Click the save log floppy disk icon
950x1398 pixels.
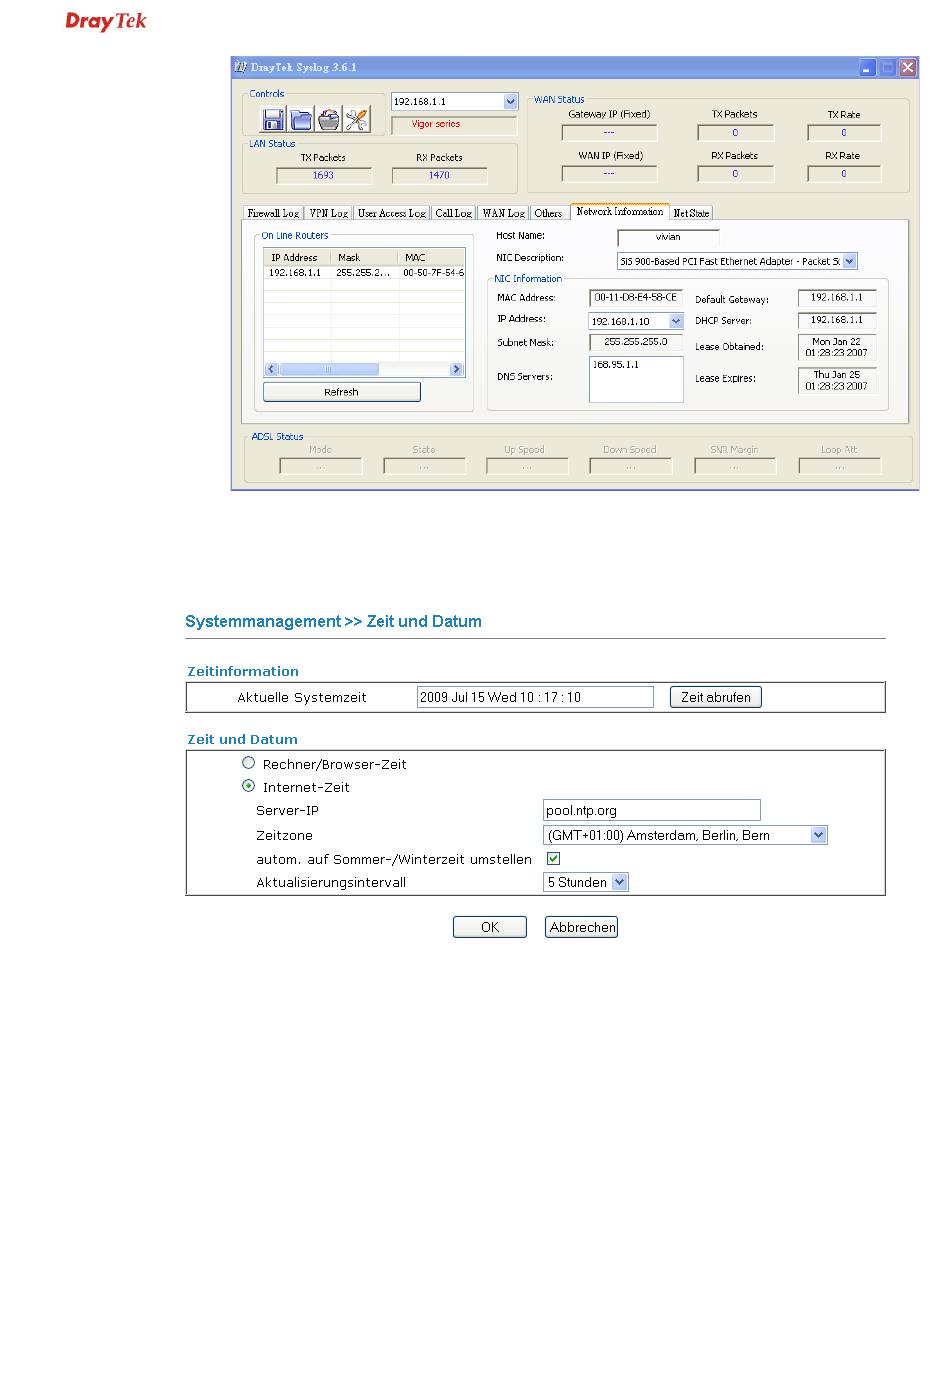coord(272,120)
